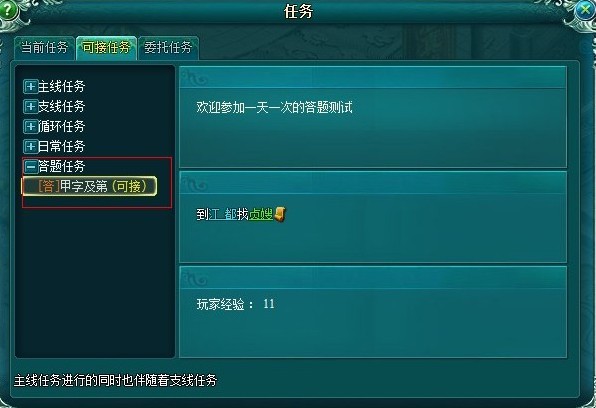
Task: Collapse the 答题任务 minus icon
Action: [30, 166]
